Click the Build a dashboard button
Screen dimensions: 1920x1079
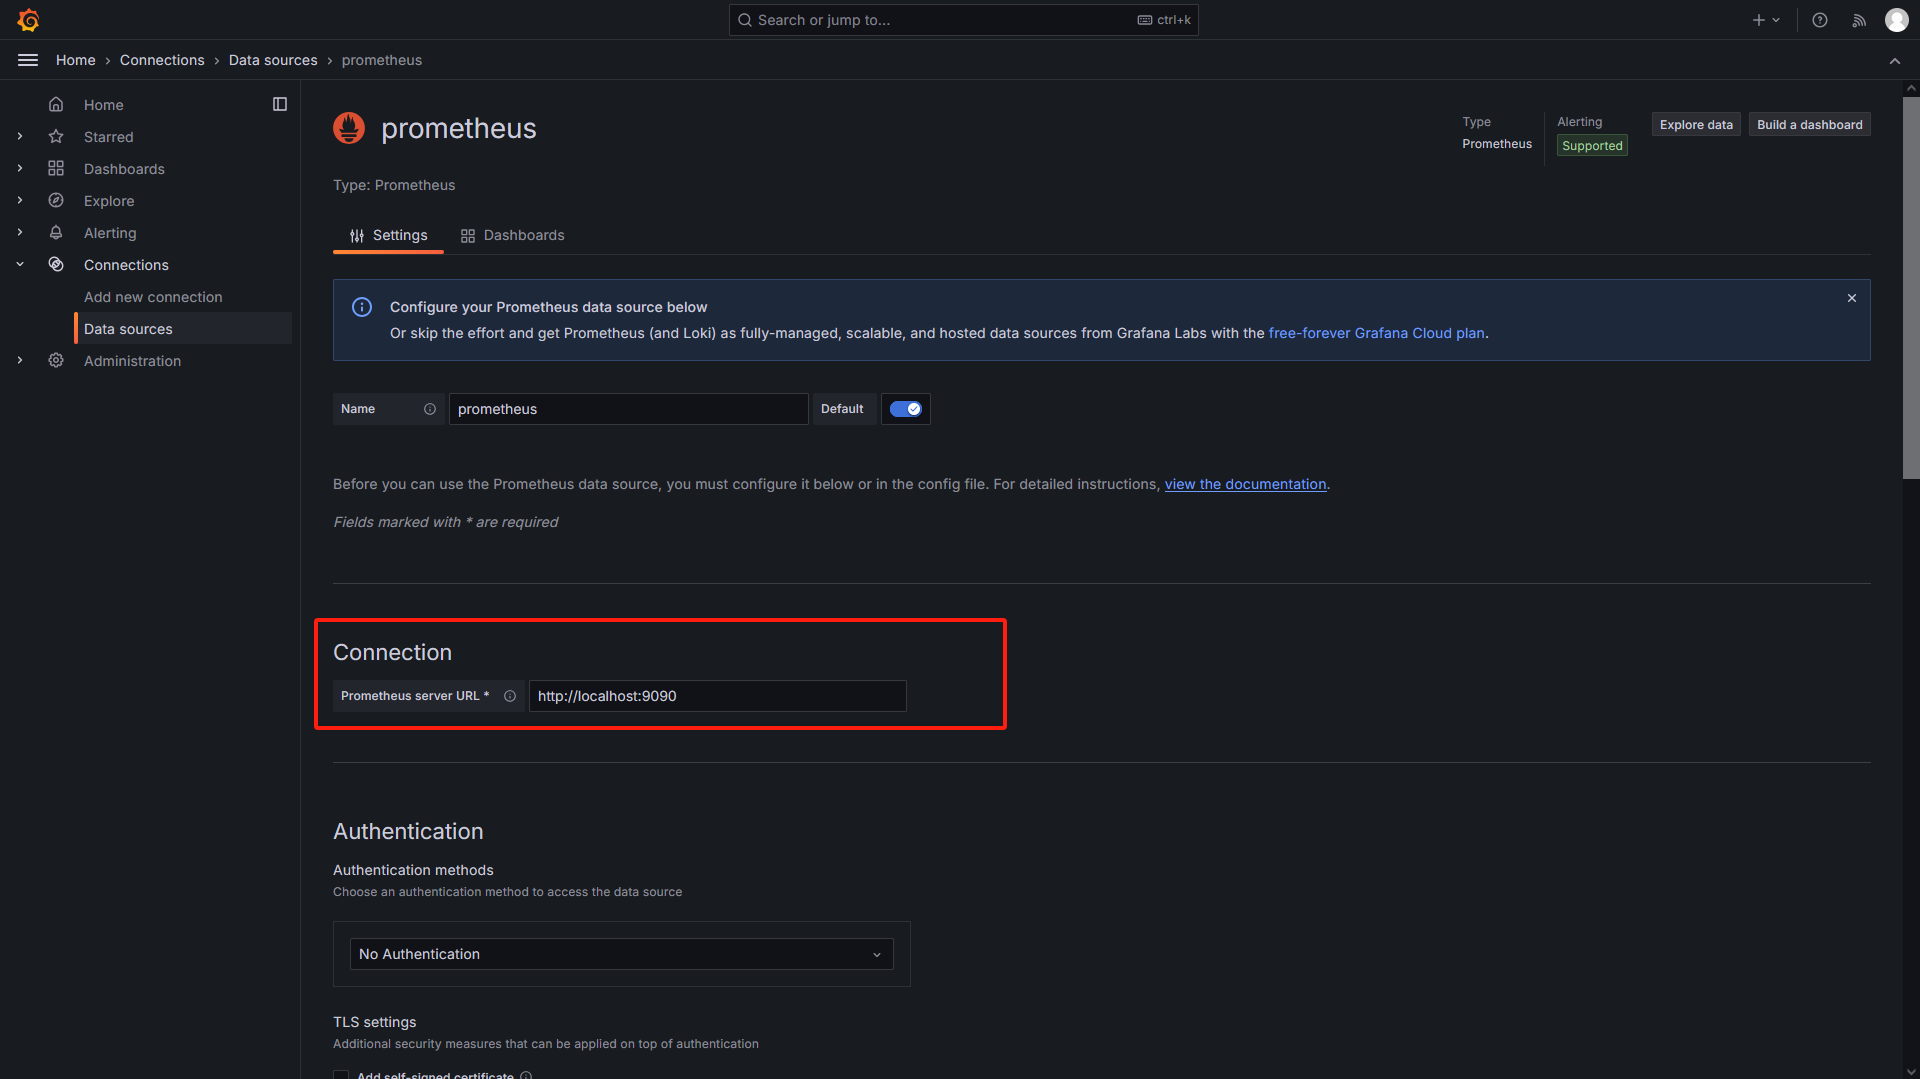point(1810,125)
